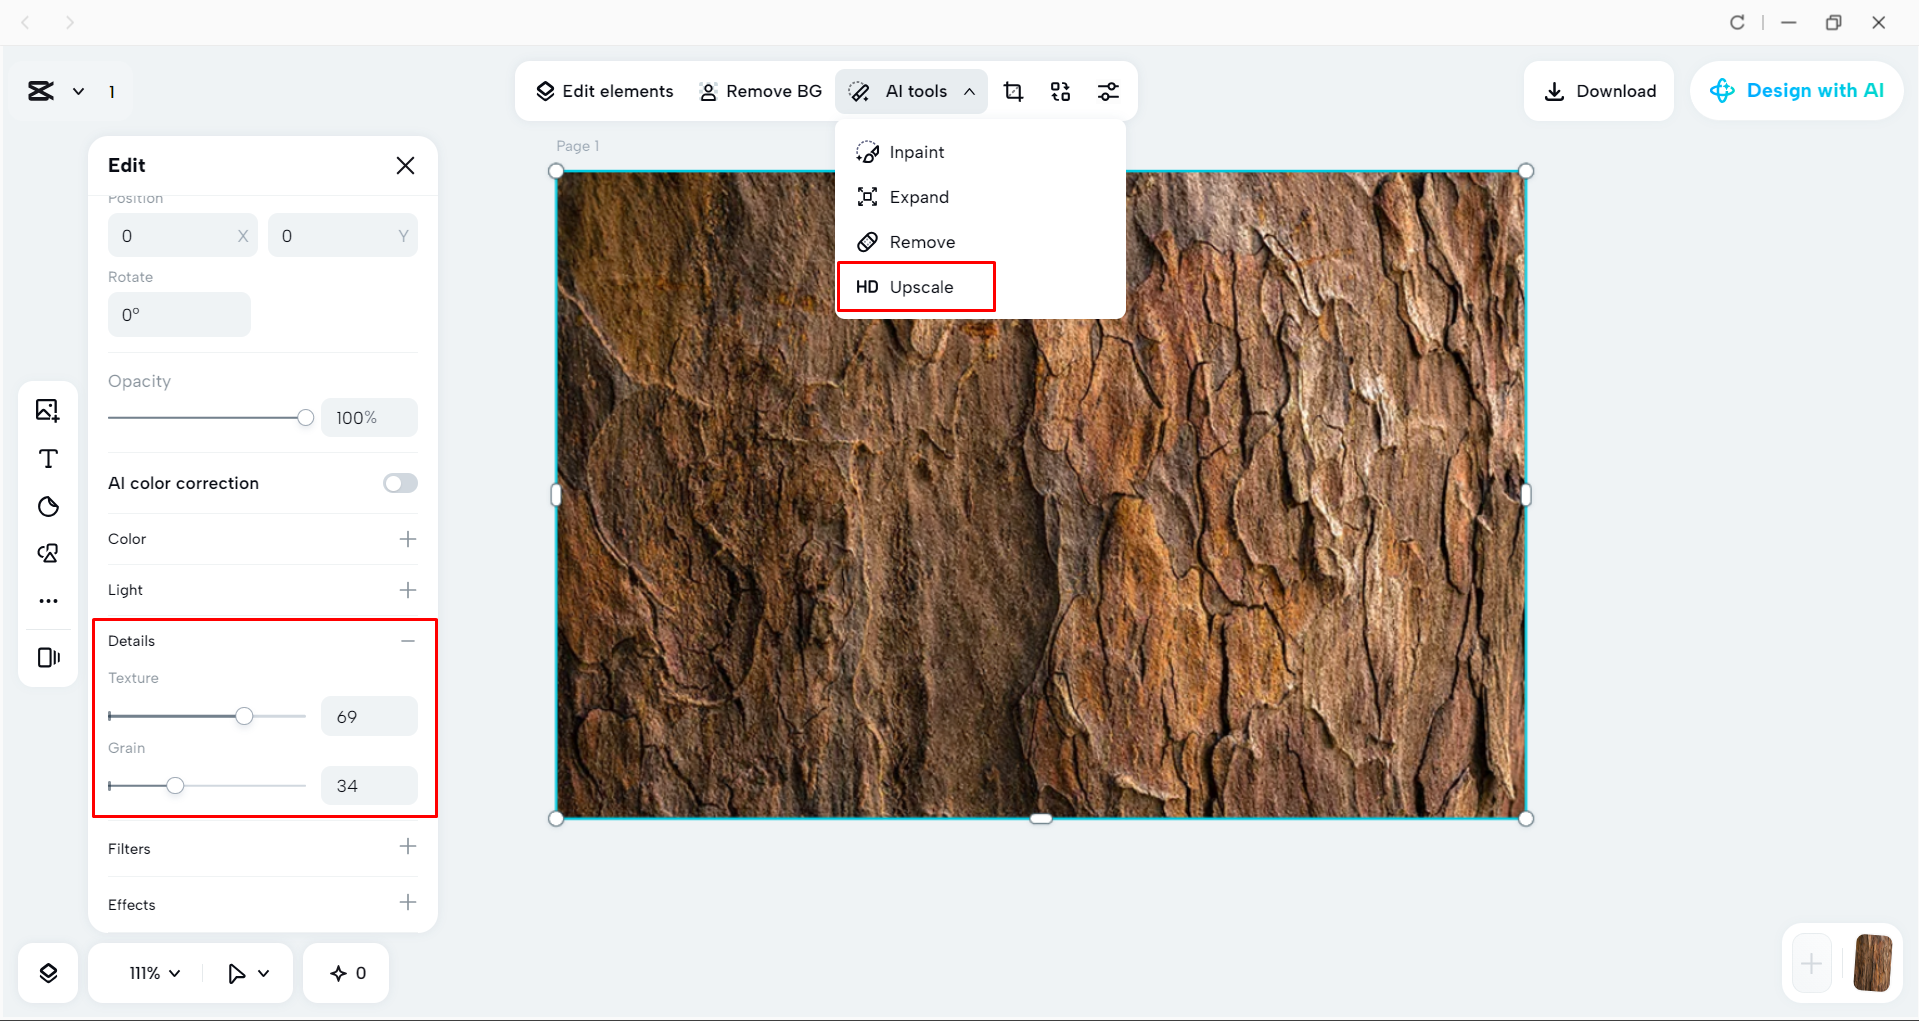Close the Edit panel
Viewport: 1919px width, 1021px height.
pos(405,165)
